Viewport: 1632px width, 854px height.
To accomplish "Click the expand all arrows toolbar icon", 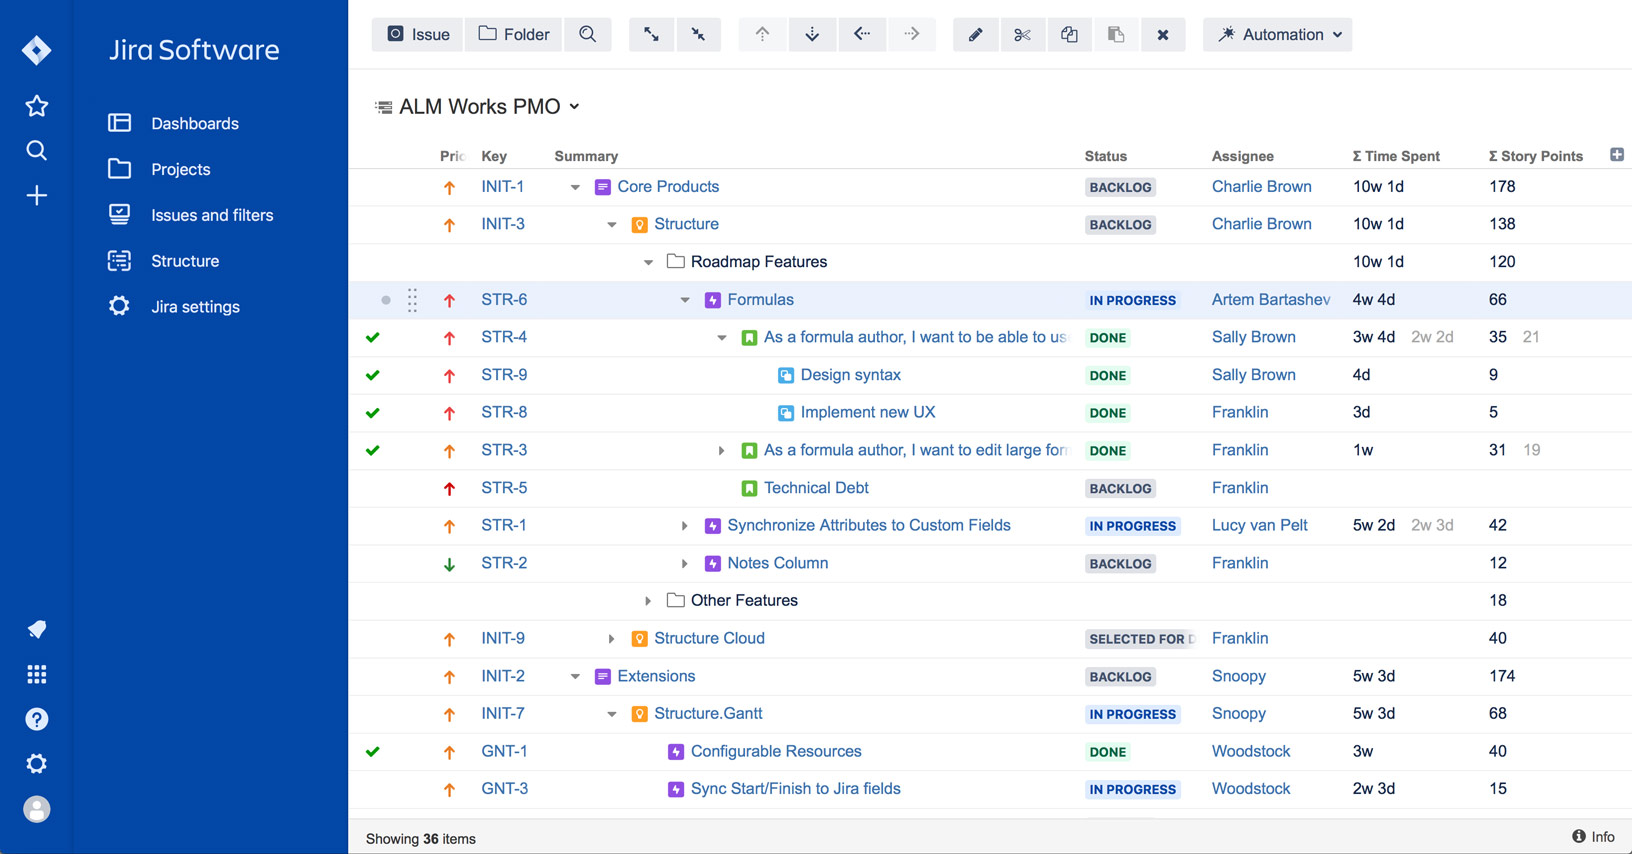I will [651, 34].
